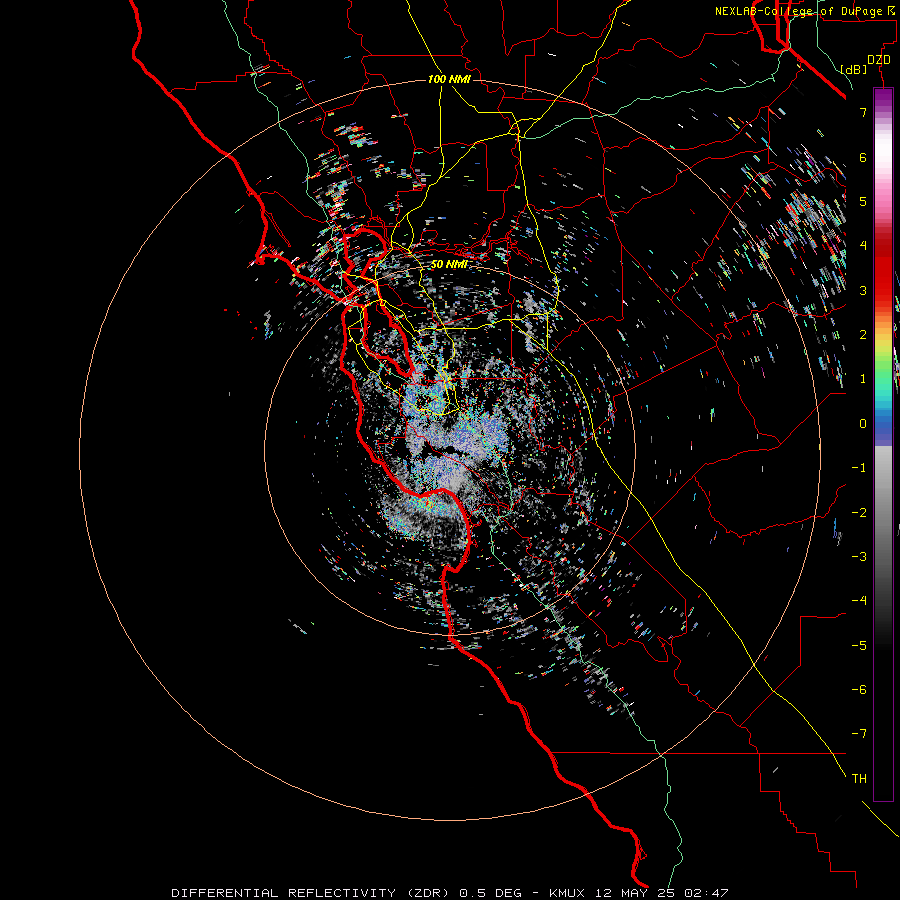Click the "-3" value on the color scale

[x=859, y=557]
